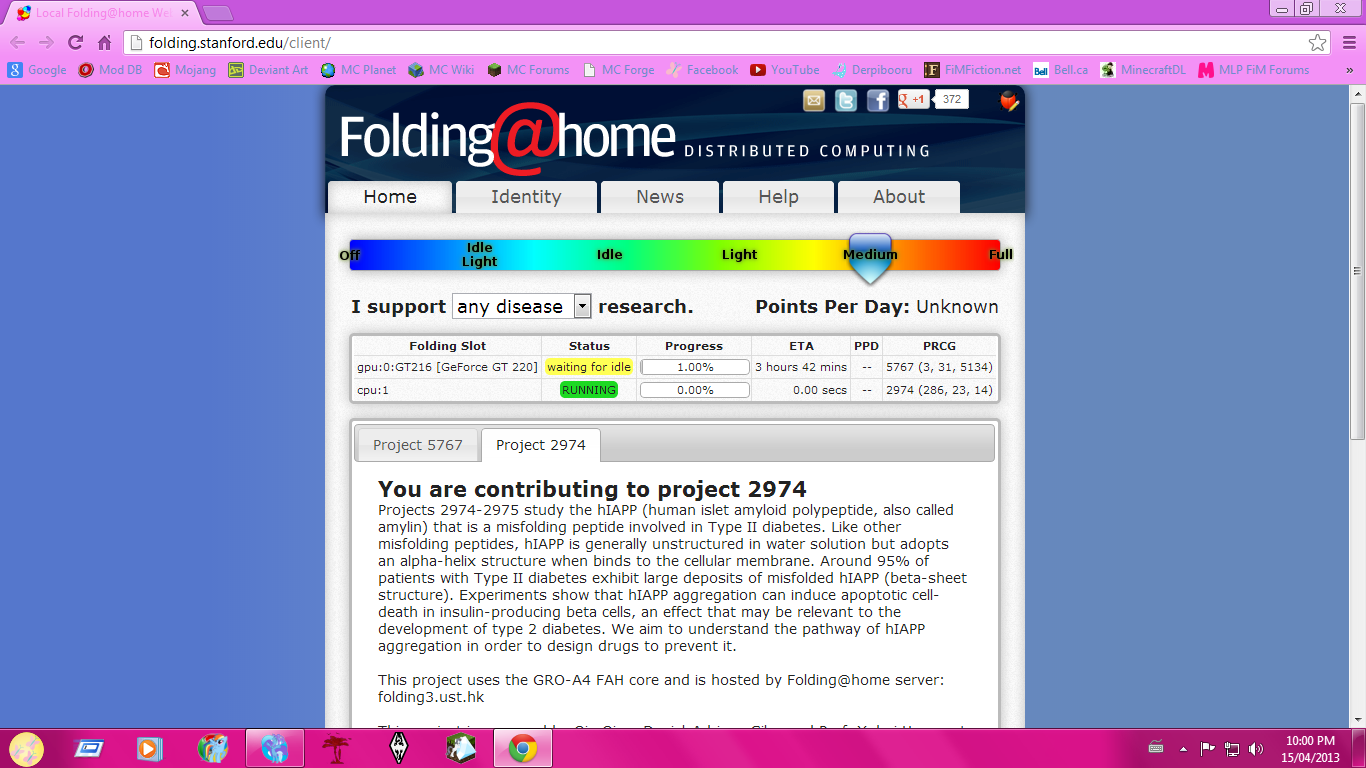The height and width of the screenshot is (768, 1366).
Task: Open Chrome menu icon
Action: pyautogui.click(x=1347, y=43)
